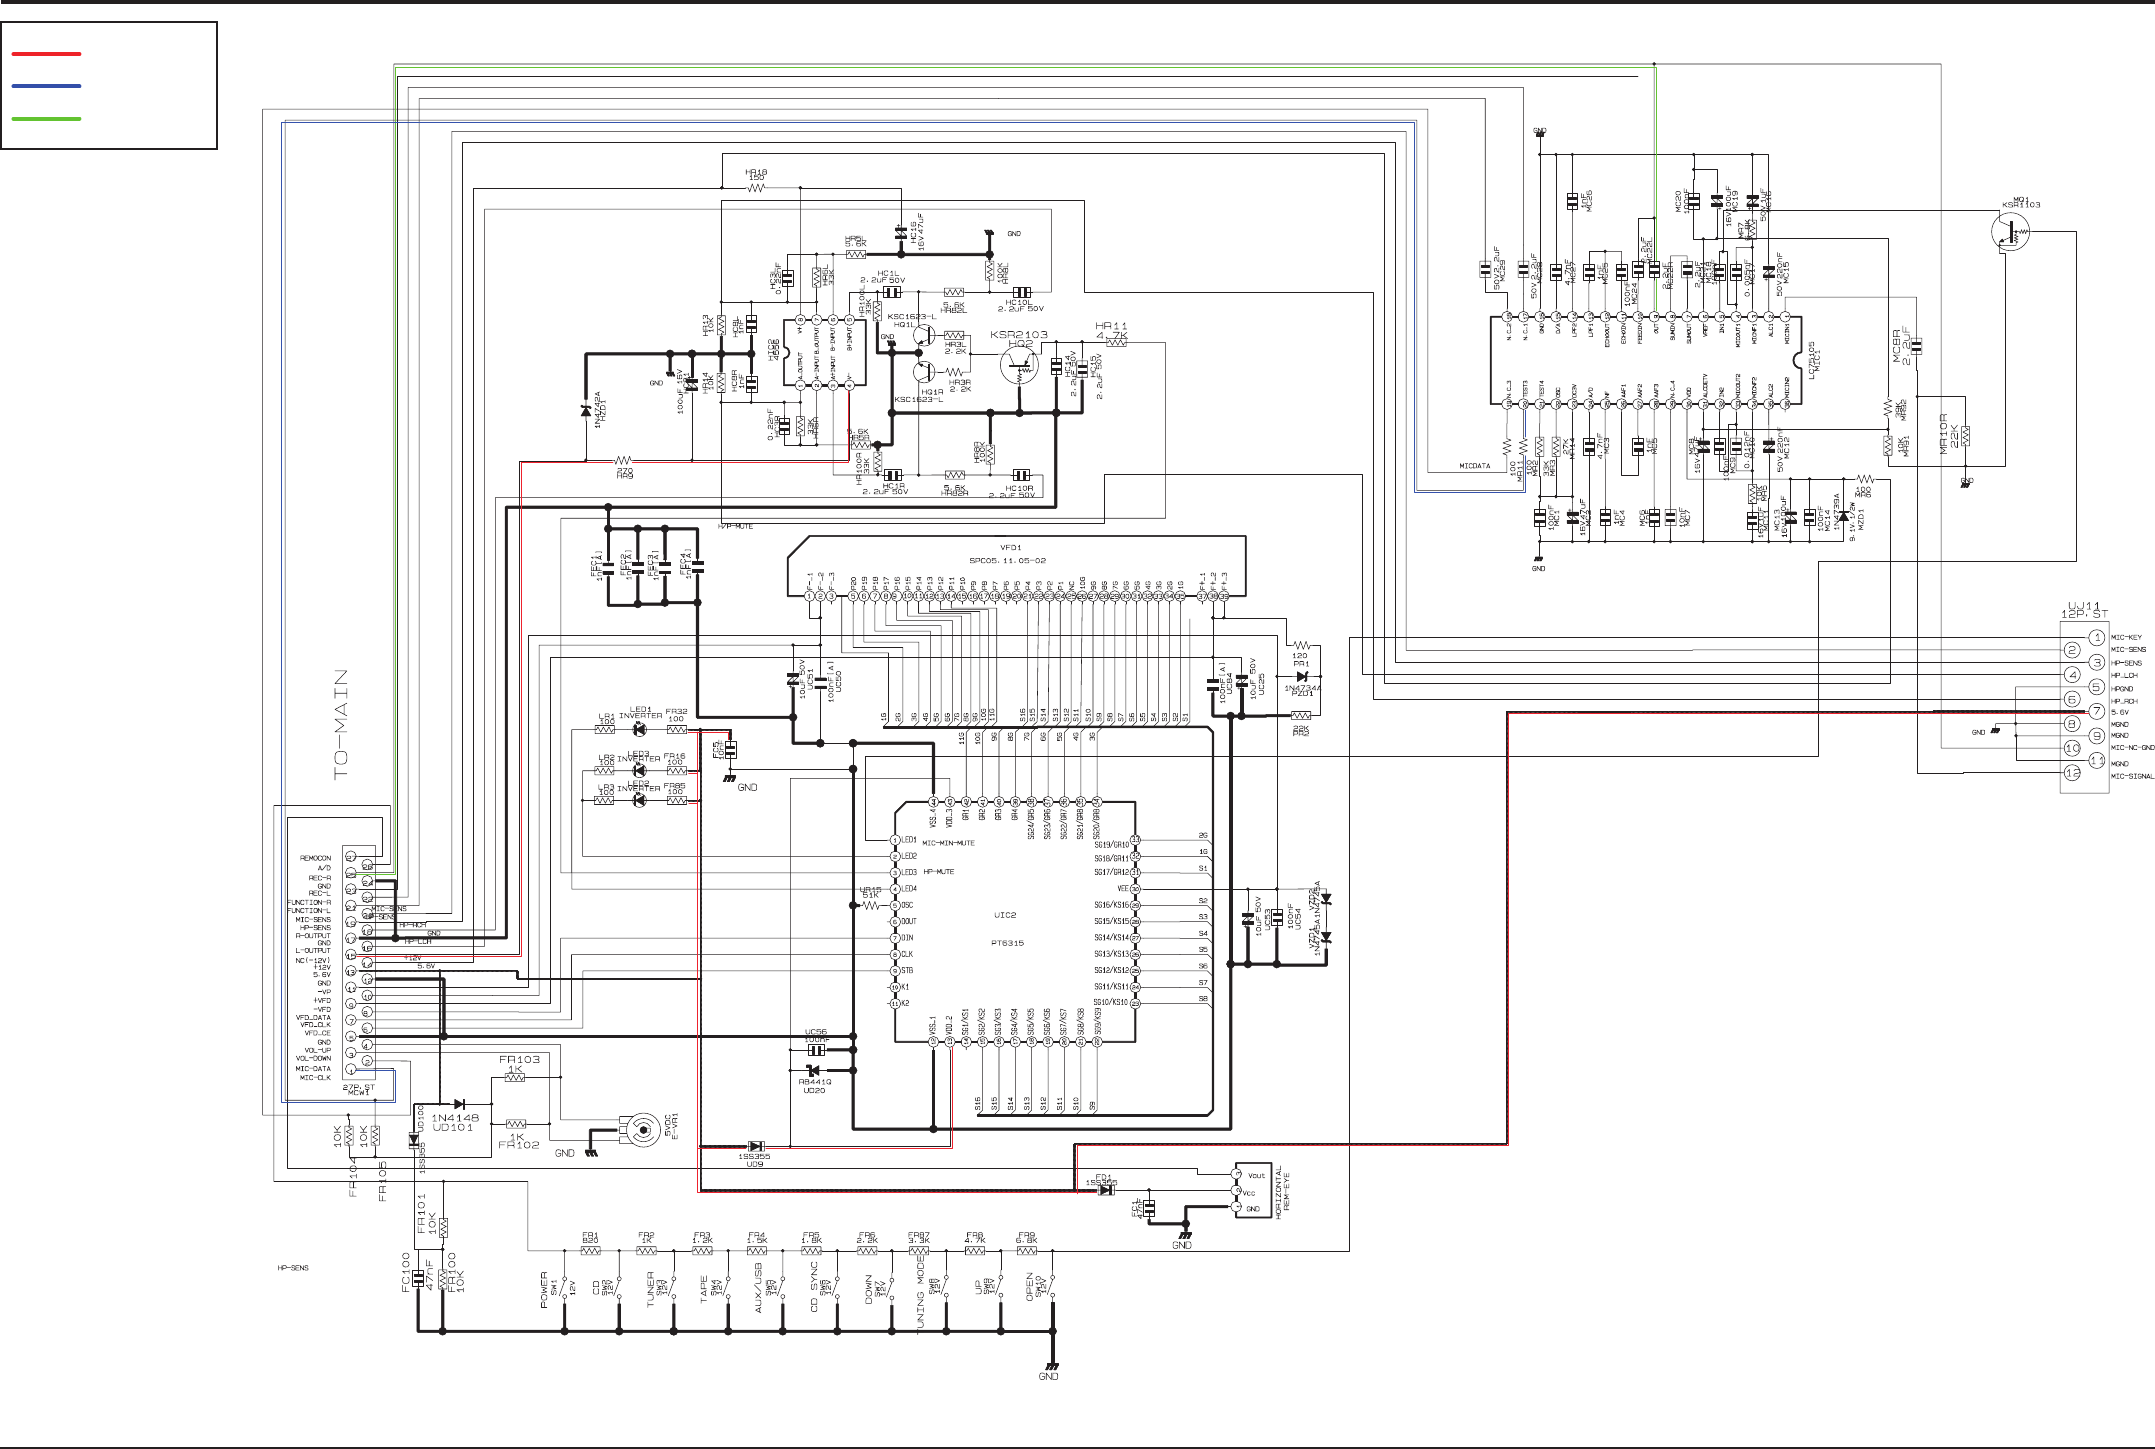Click the 'MR10R 22K' resistor label
This screenshot has width=2155, height=1449.
pyautogui.click(x=1949, y=434)
